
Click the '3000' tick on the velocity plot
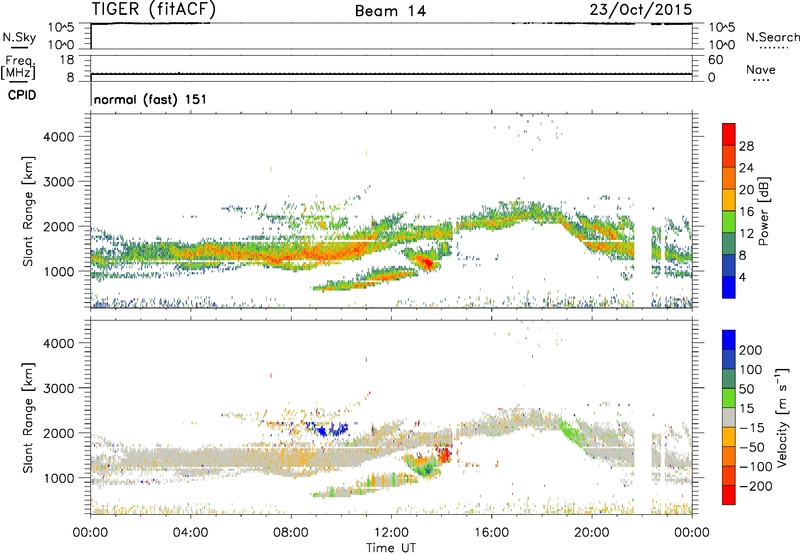[x=58, y=388]
